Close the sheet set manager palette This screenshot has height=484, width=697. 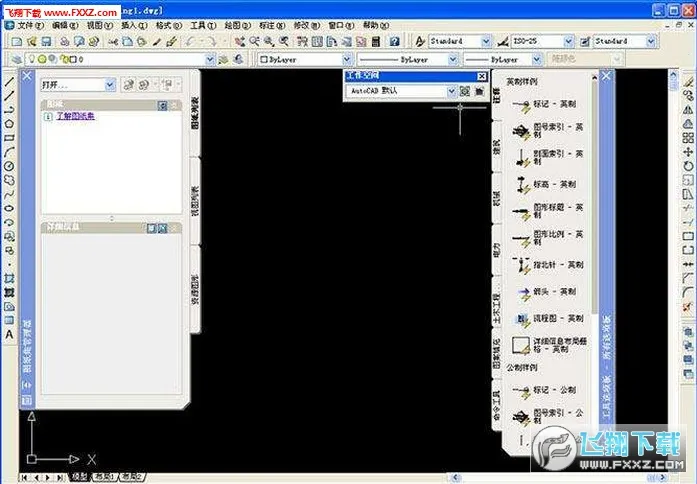tap(27, 76)
